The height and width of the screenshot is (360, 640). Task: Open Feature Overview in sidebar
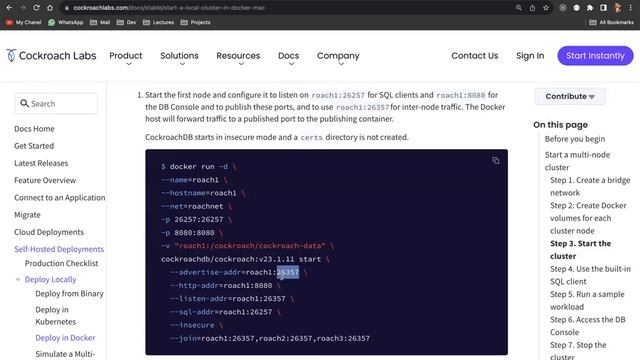click(x=45, y=180)
